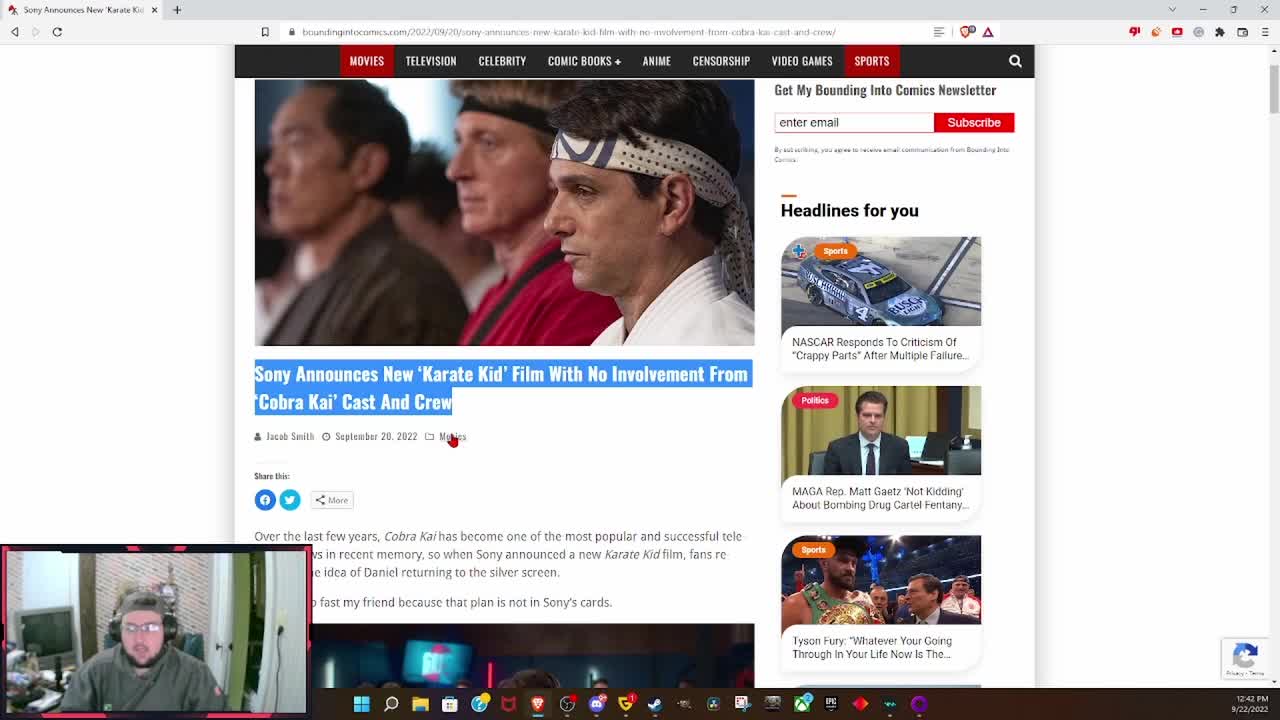
Task: Go to the Censorship section
Action: (x=721, y=61)
